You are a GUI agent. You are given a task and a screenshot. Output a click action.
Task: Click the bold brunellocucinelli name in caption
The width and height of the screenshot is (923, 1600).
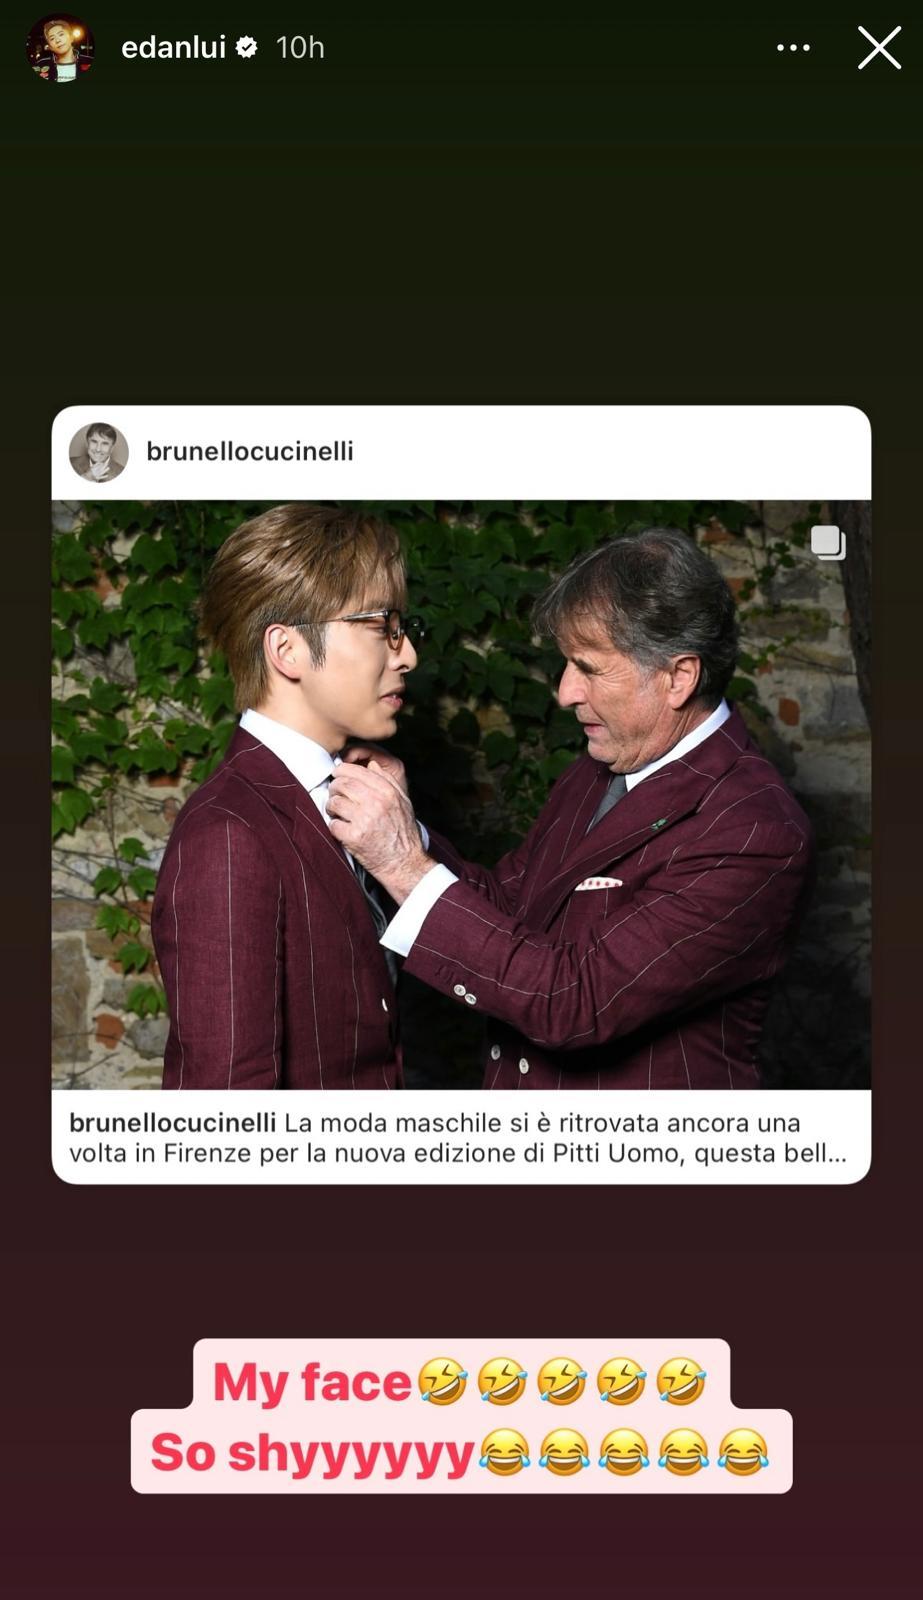(x=172, y=1123)
